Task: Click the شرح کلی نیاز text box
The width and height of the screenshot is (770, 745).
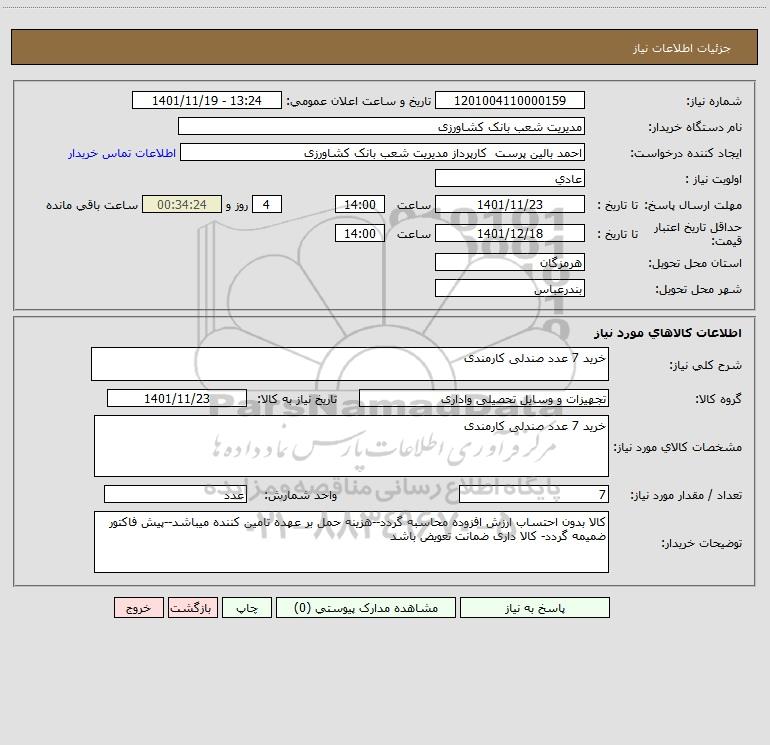Action: pos(350,364)
